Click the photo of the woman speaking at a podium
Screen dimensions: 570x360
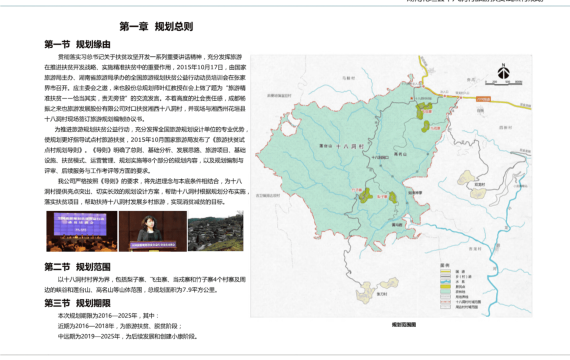coord(153,231)
